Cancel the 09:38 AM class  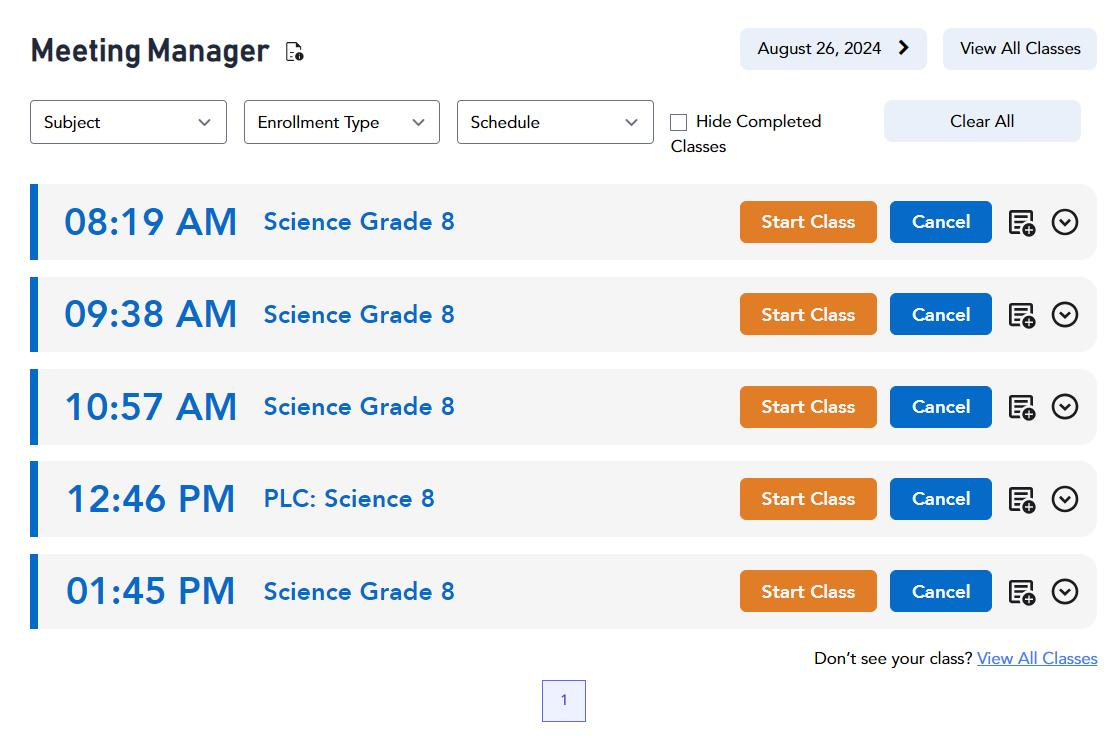coord(941,314)
